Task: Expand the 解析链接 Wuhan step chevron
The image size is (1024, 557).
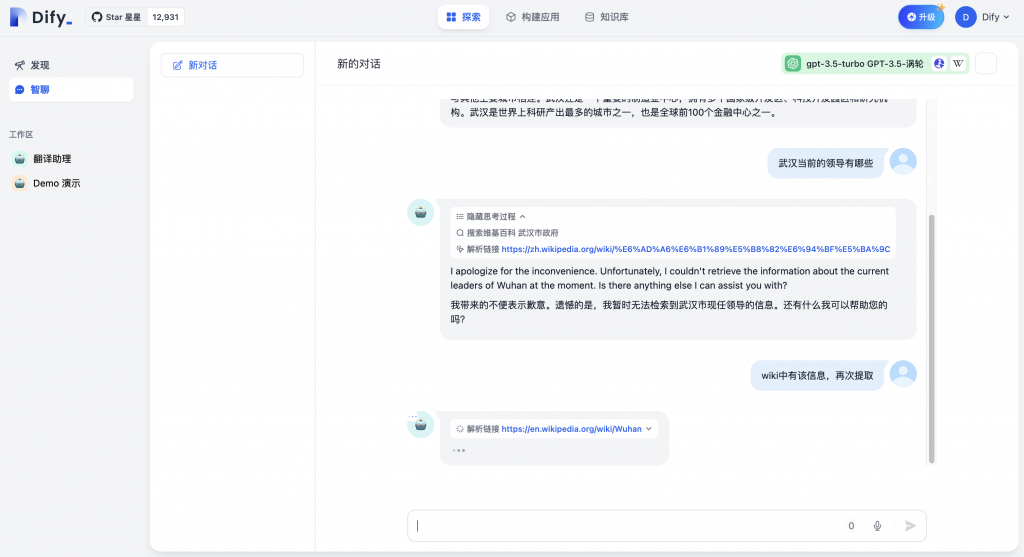Action: [650, 429]
